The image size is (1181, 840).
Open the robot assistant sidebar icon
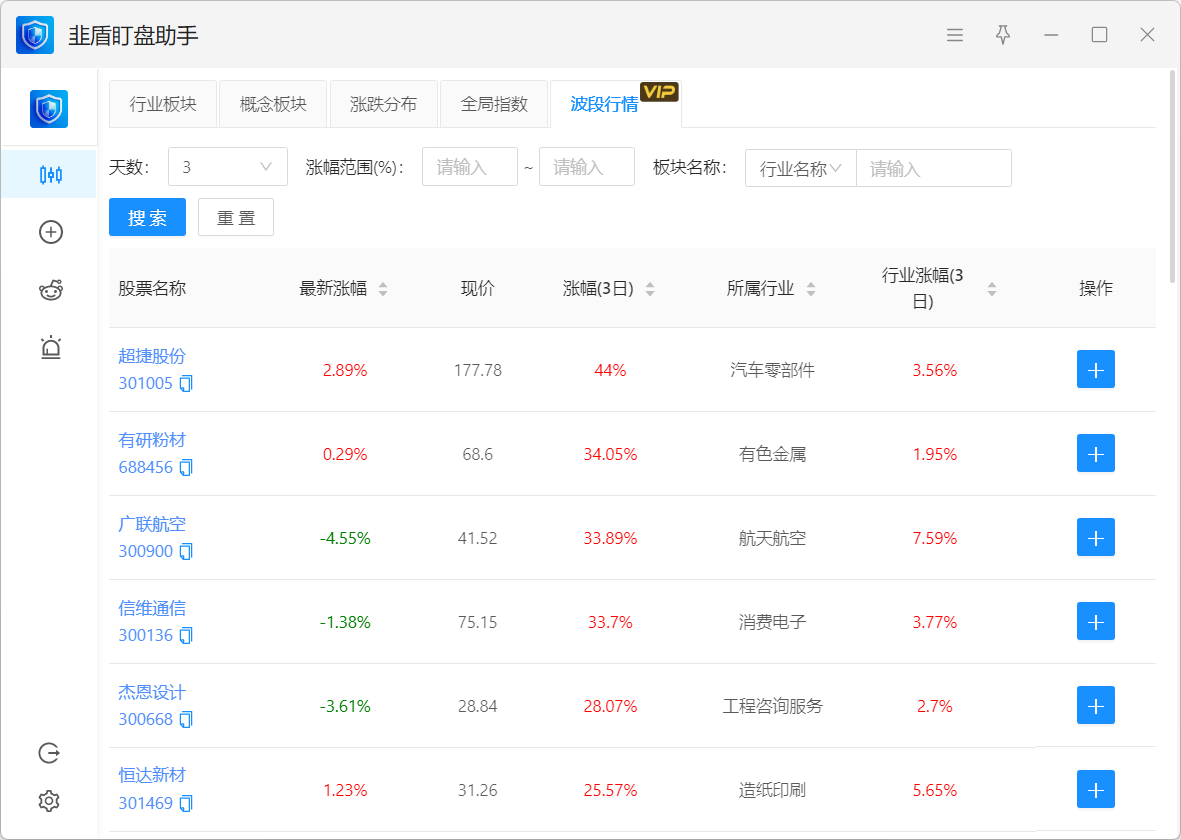click(x=50, y=290)
